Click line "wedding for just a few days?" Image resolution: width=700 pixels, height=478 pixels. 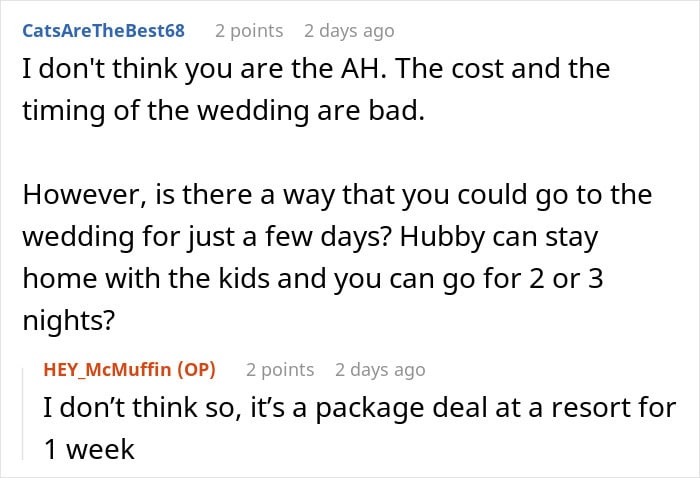click(x=310, y=237)
